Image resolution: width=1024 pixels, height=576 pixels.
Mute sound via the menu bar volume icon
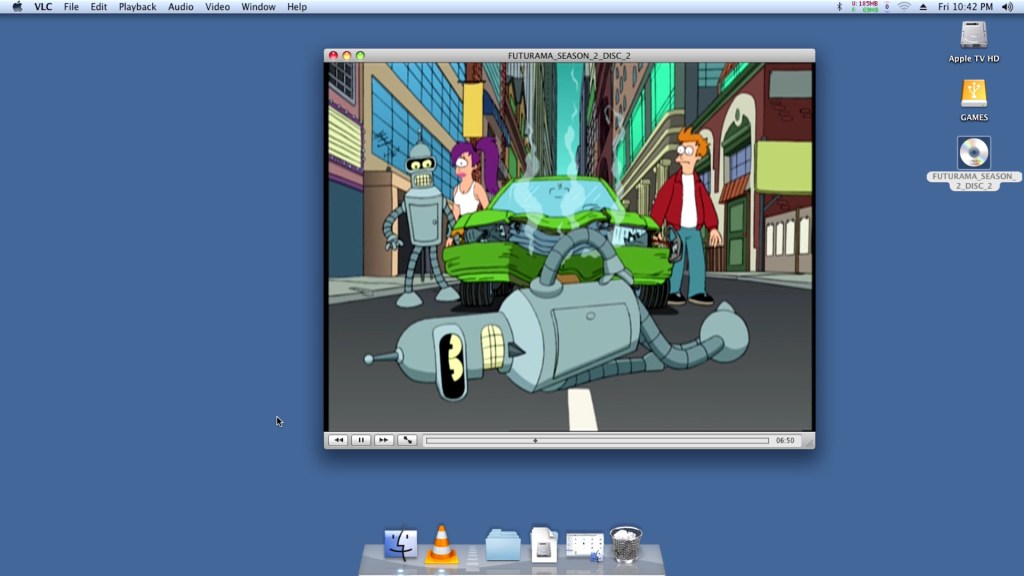pyautogui.click(x=1006, y=7)
